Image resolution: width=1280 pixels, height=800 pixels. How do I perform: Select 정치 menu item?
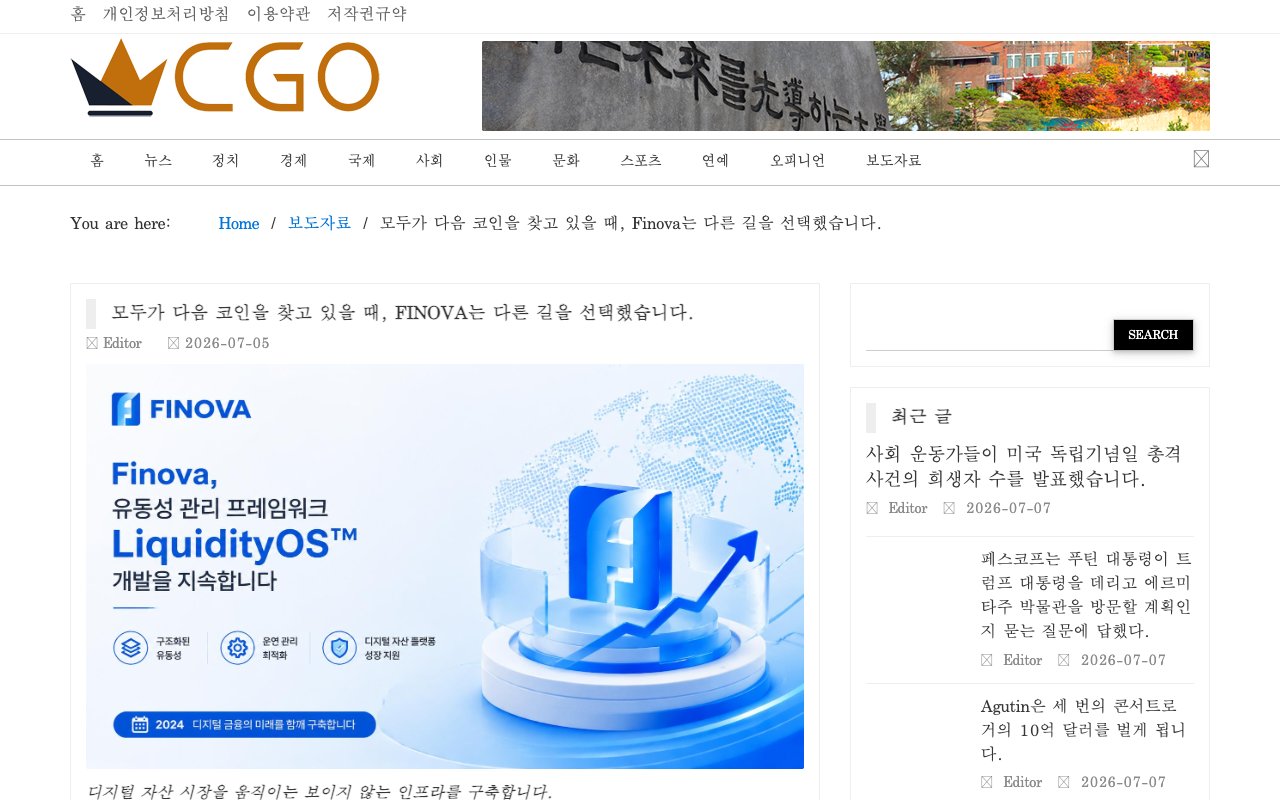[226, 160]
